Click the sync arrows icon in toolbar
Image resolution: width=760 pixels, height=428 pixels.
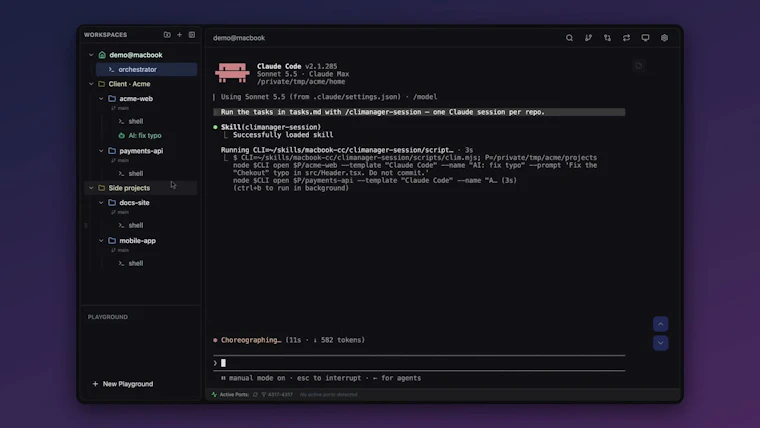click(x=626, y=38)
